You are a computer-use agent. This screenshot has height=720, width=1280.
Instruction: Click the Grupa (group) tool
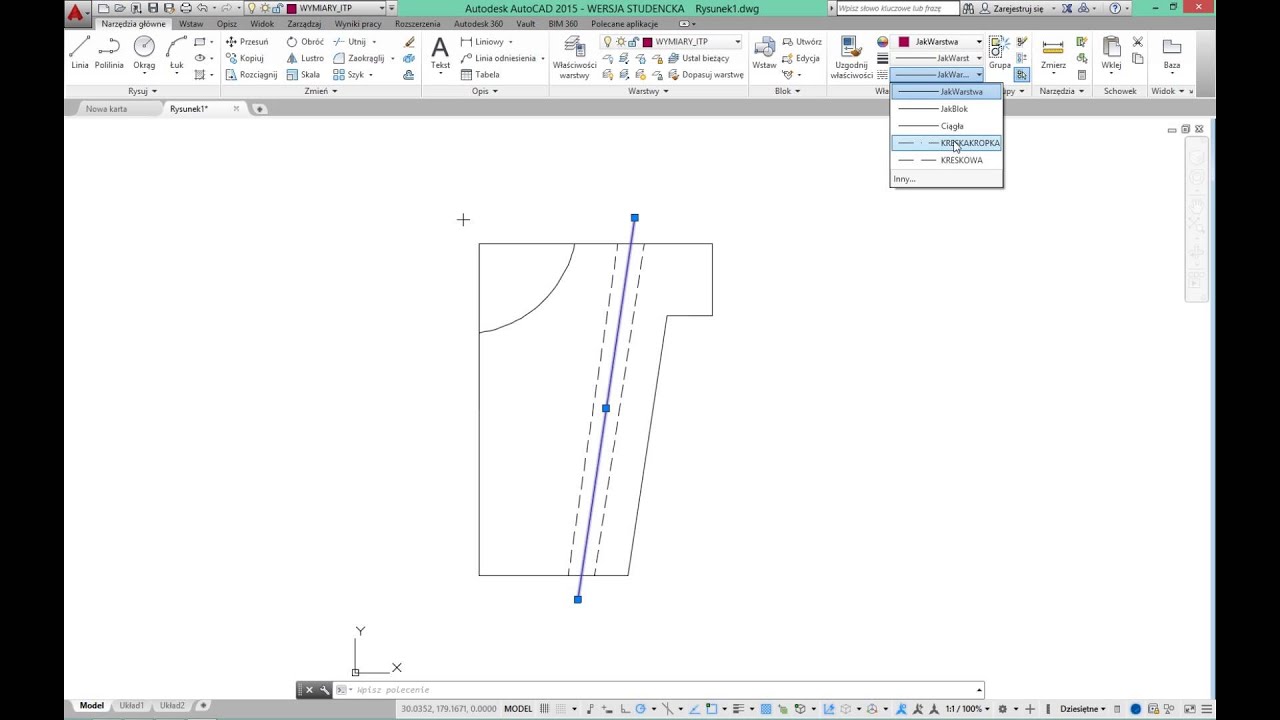tap(1000, 52)
